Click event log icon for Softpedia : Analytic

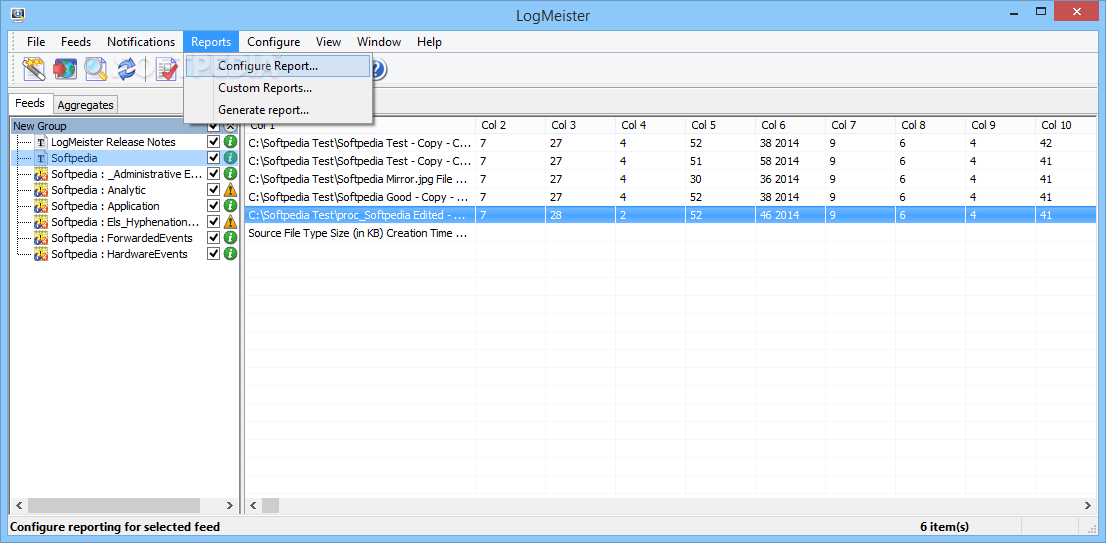[41, 190]
